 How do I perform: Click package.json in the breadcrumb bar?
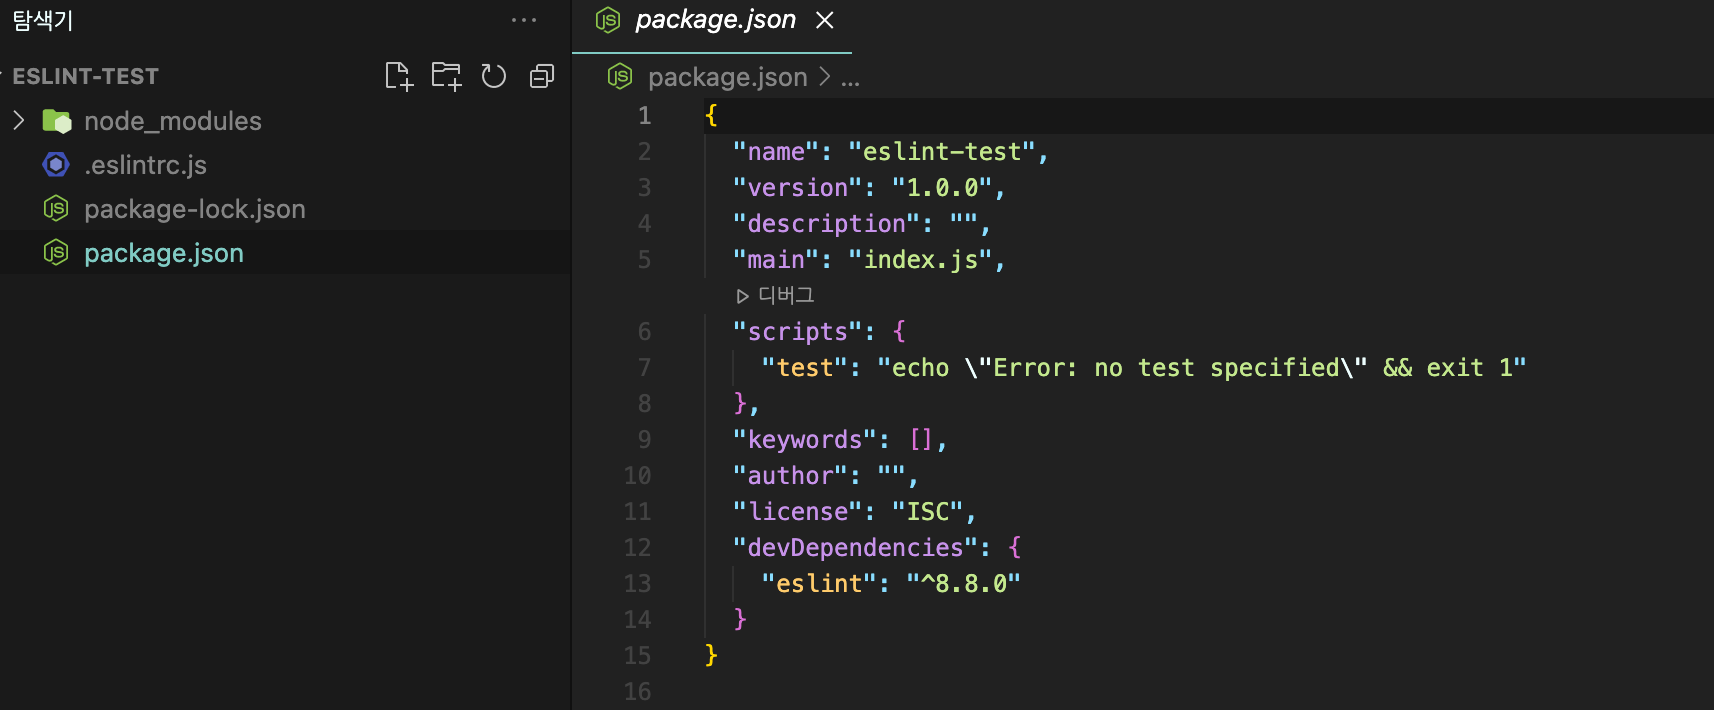[x=727, y=77]
